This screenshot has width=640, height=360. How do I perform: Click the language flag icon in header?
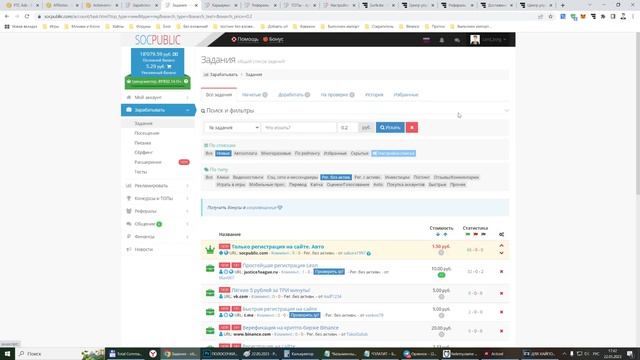click(x=426, y=40)
